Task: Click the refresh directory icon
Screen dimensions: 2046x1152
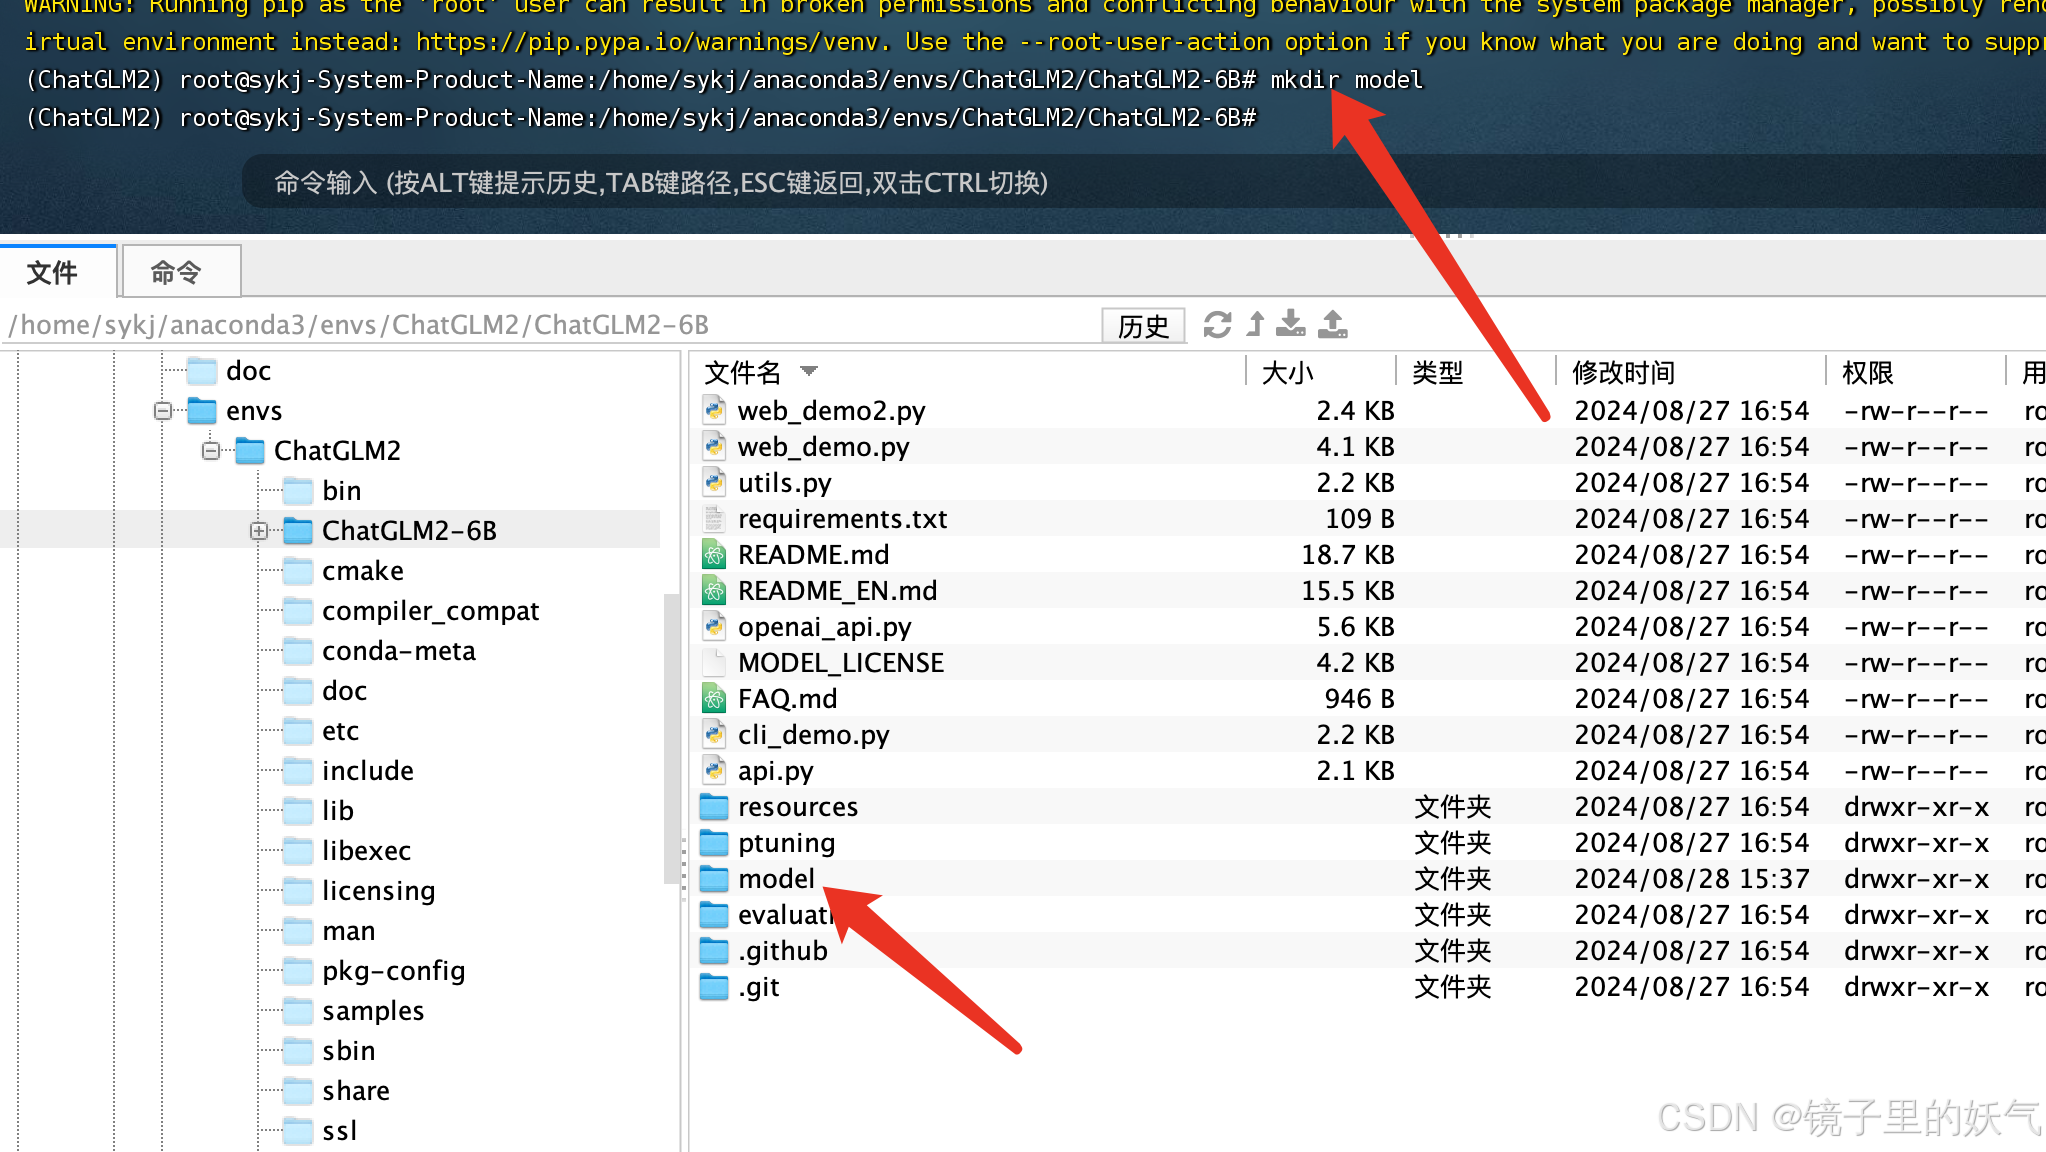Action: pos(1217,325)
